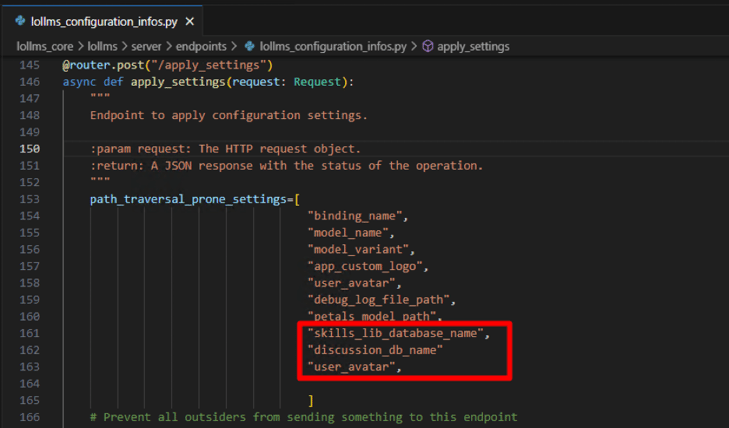Click line number 150 in the gutter
The image size is (729, 428).
pos(29,149)
